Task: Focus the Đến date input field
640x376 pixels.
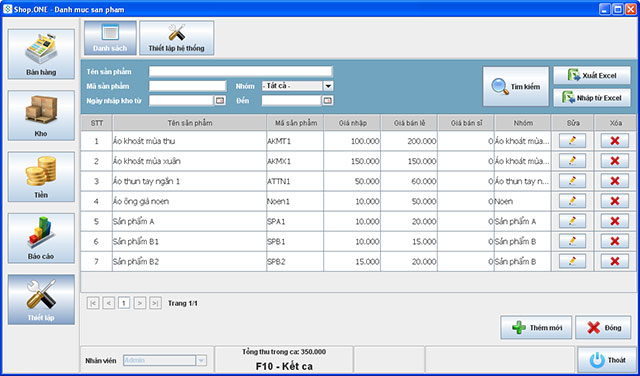Action: [x=291, y=100]
